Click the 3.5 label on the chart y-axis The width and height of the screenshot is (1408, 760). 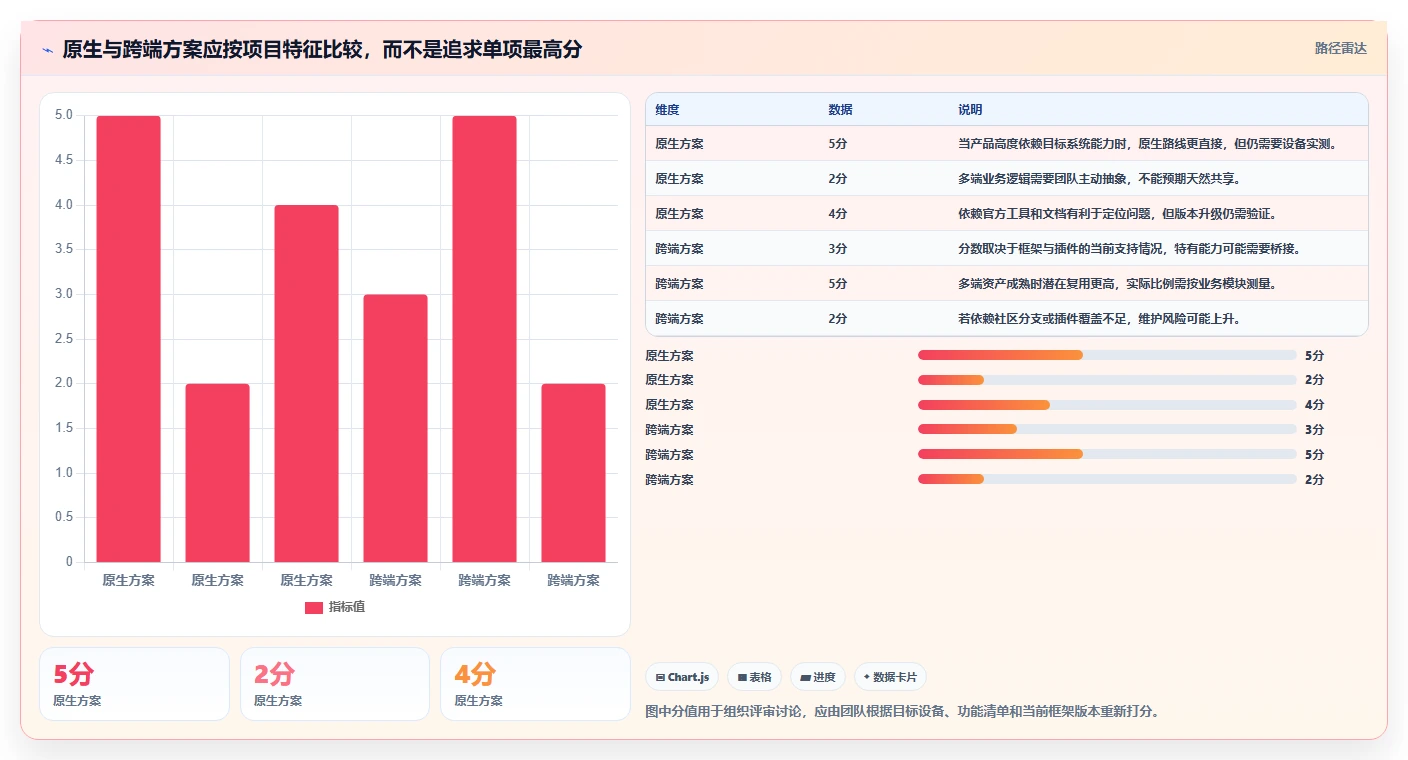[63, 249]
